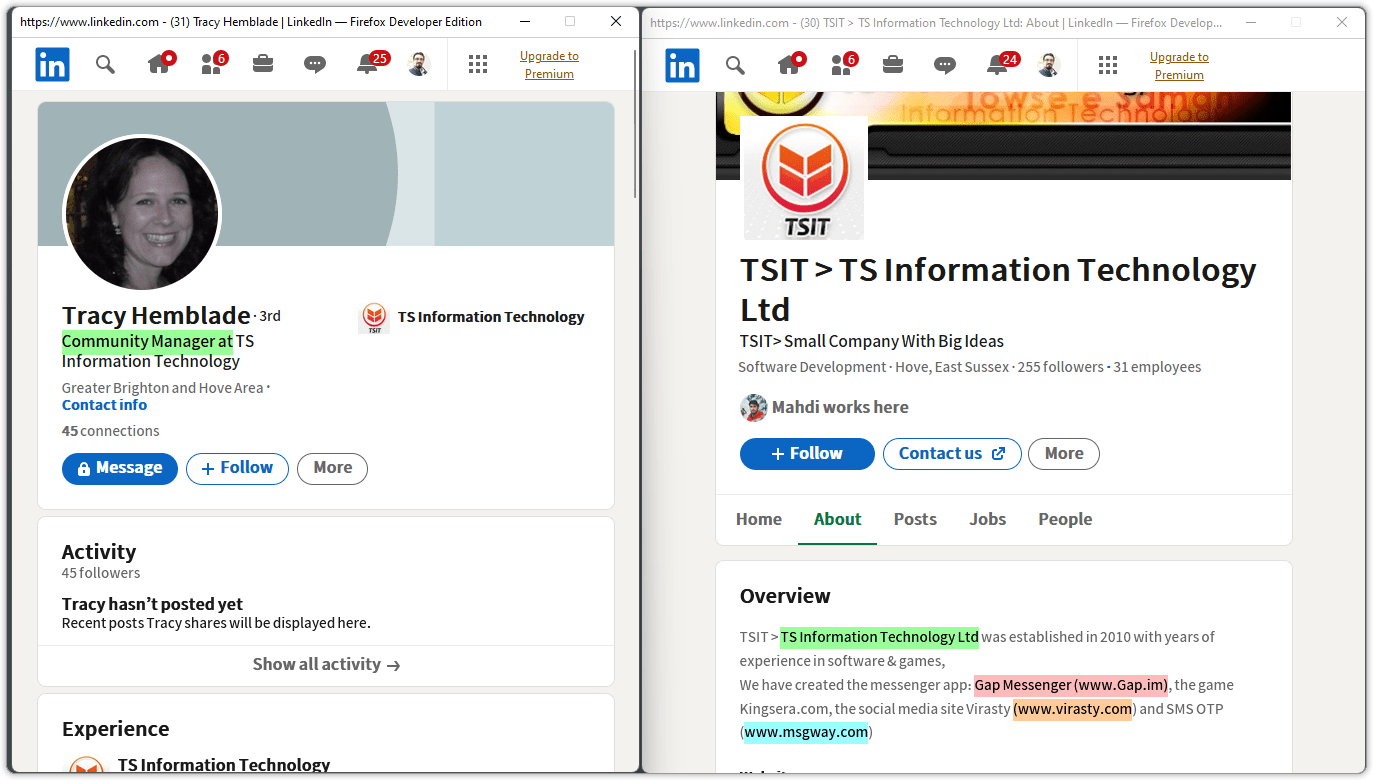The image size is (1373, 780).
Task: Follow Tracy Hemblade
Action: [x=237, y=468]
